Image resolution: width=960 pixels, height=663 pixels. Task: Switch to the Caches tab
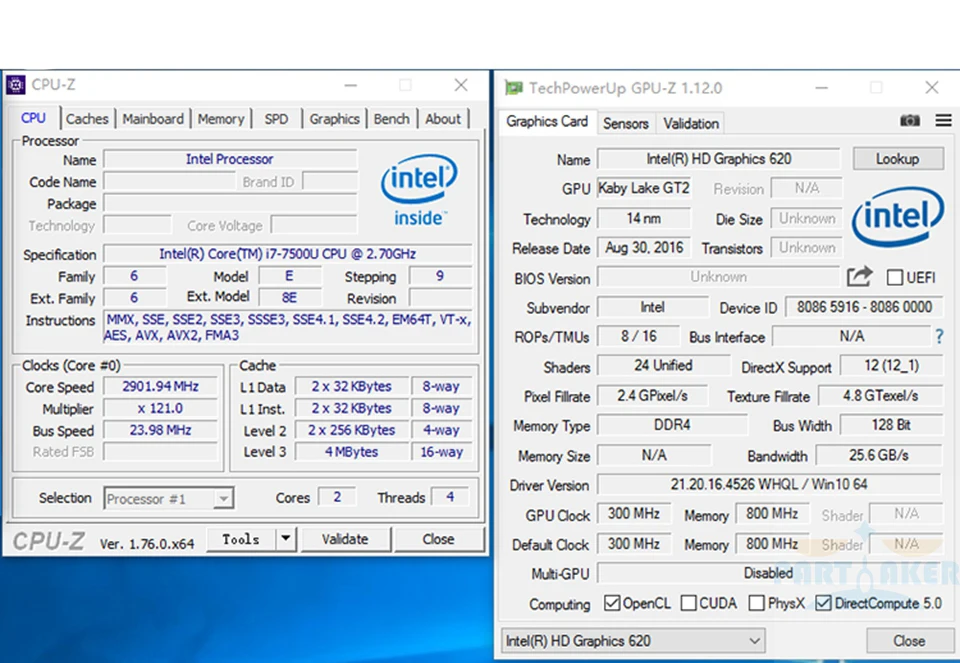(87, 119)
